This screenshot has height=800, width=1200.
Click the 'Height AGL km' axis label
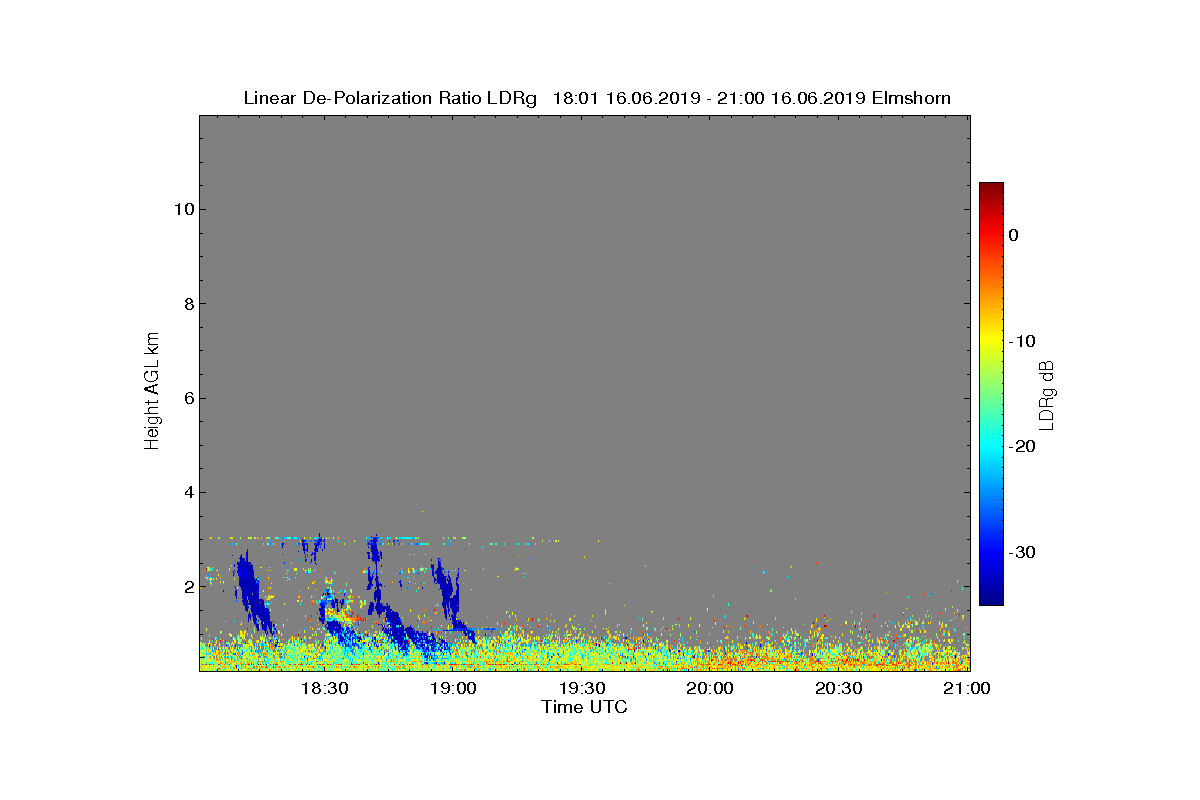point(152,393)
